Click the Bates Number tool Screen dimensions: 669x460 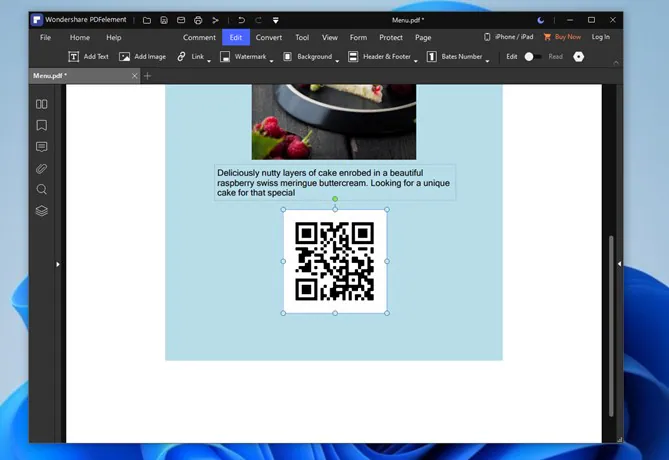coord(455,56)
